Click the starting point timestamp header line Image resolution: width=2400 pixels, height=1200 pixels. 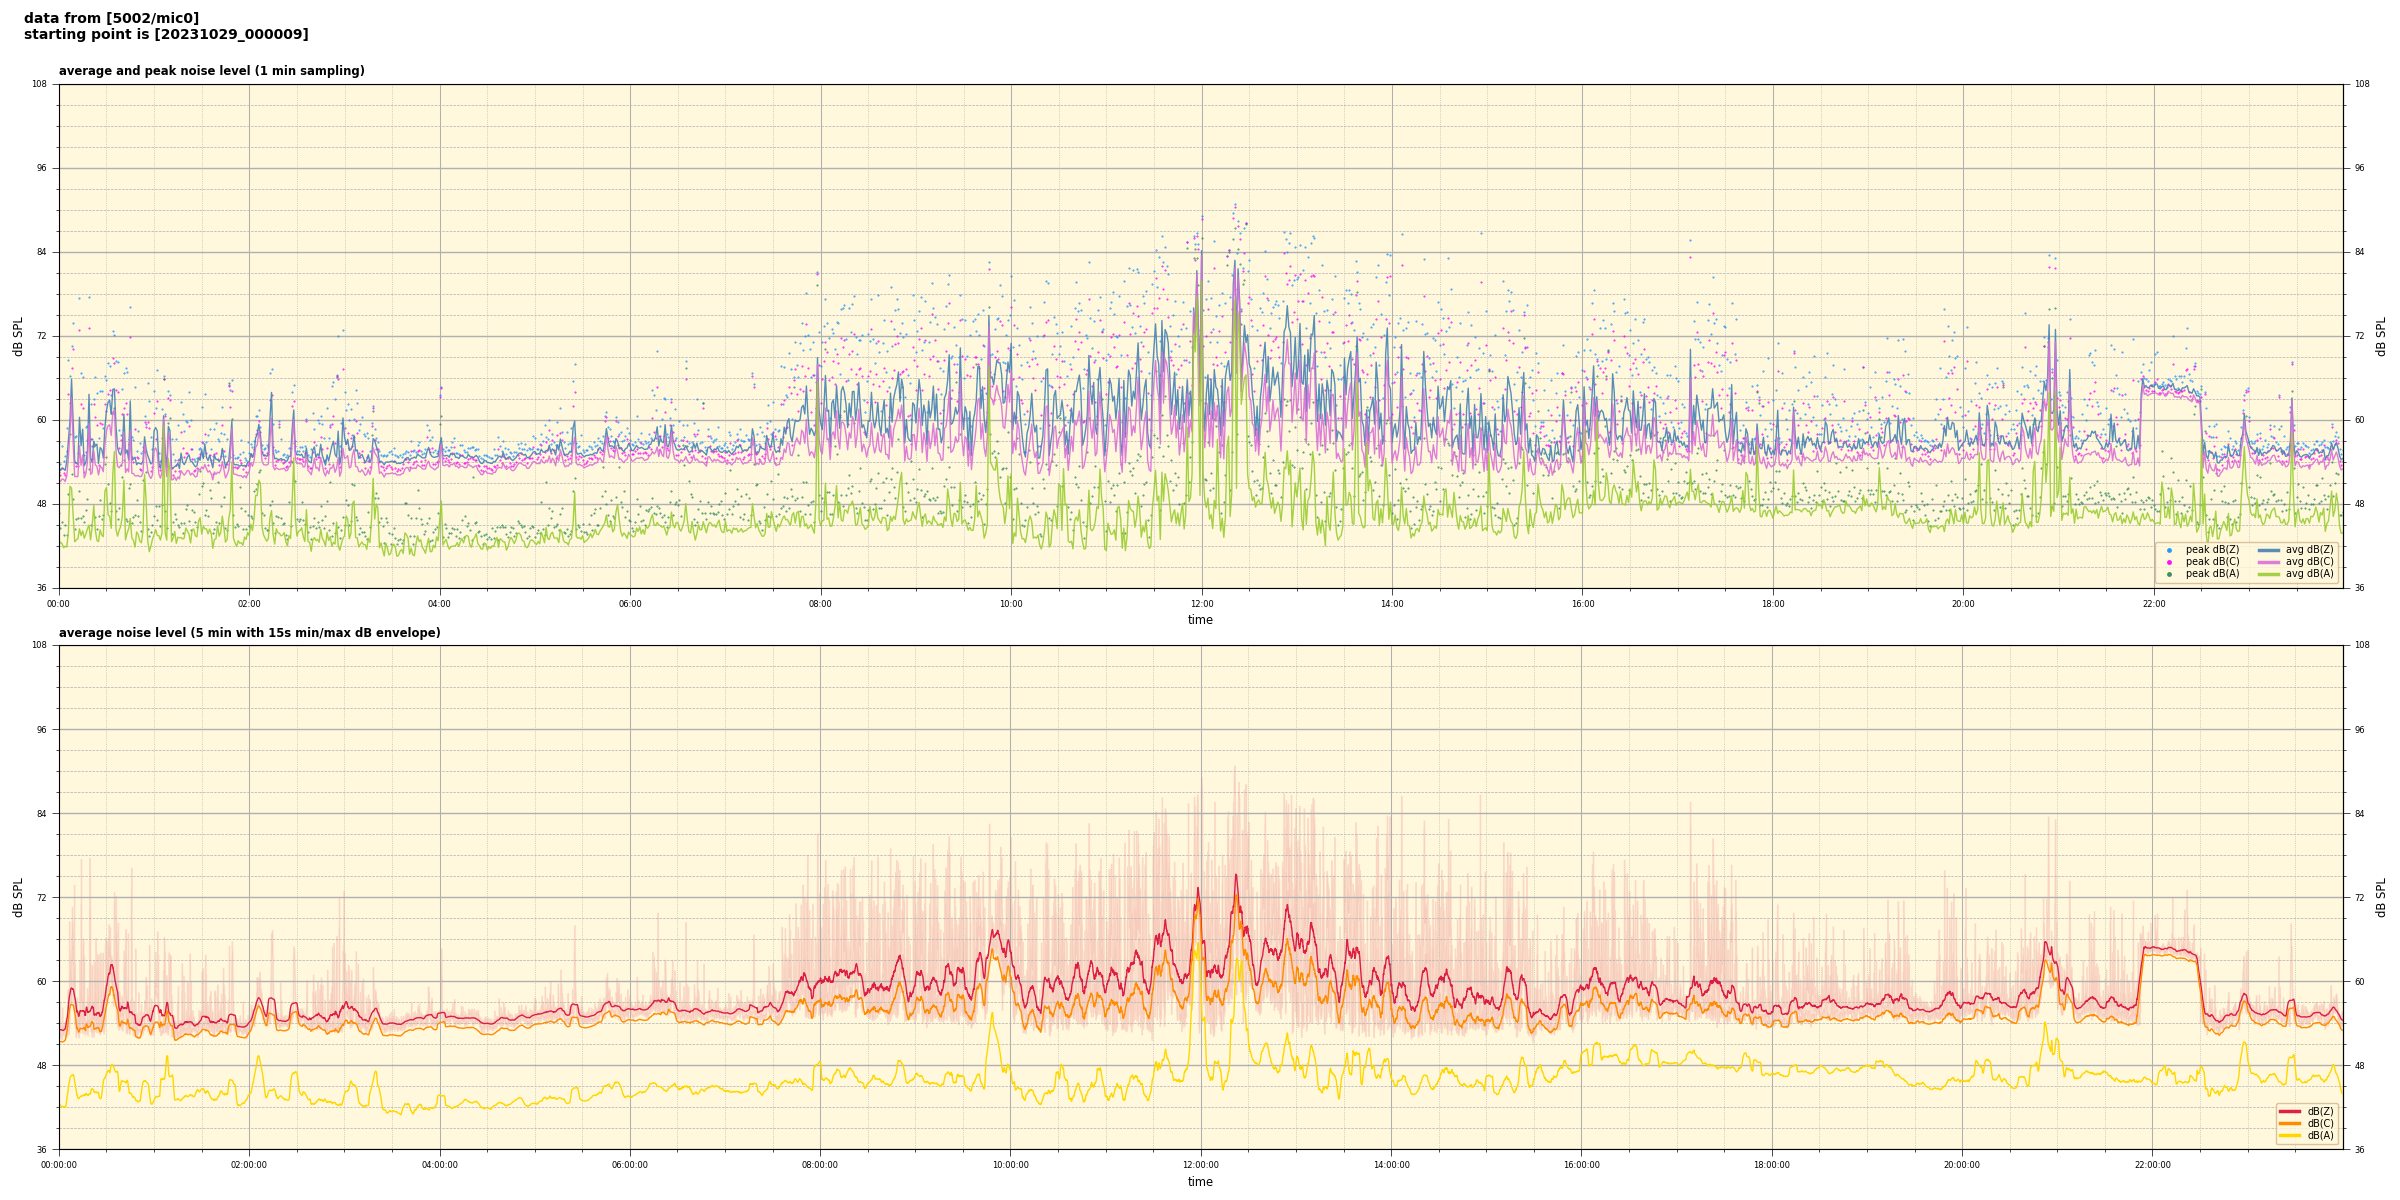(x=166, y=35)
